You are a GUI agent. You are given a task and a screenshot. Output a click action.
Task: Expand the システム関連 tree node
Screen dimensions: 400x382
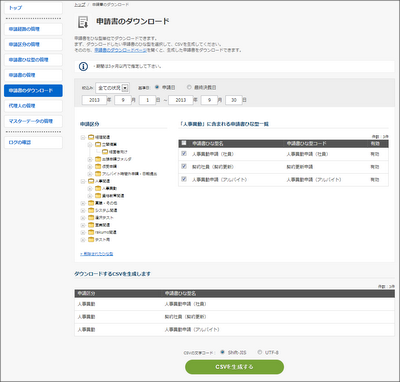(x=83, y=211)
